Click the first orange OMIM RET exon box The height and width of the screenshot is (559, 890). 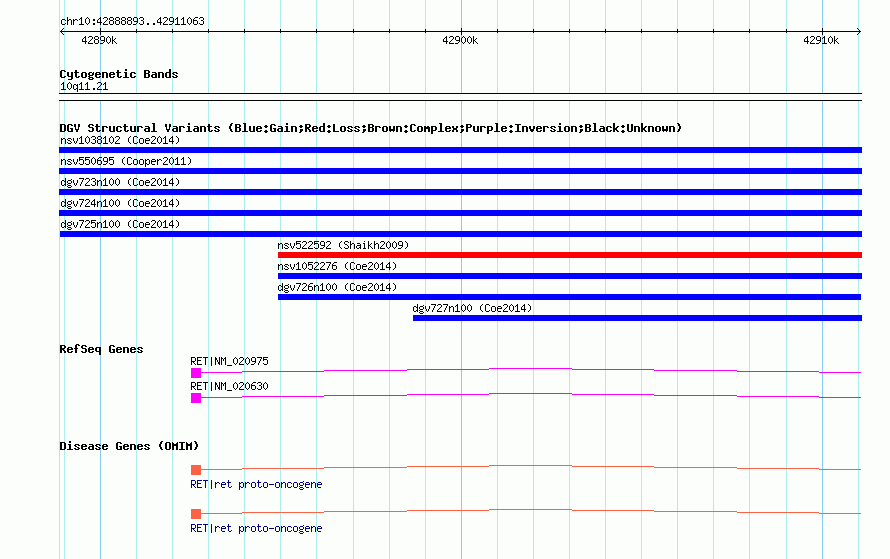pos(196,470)
